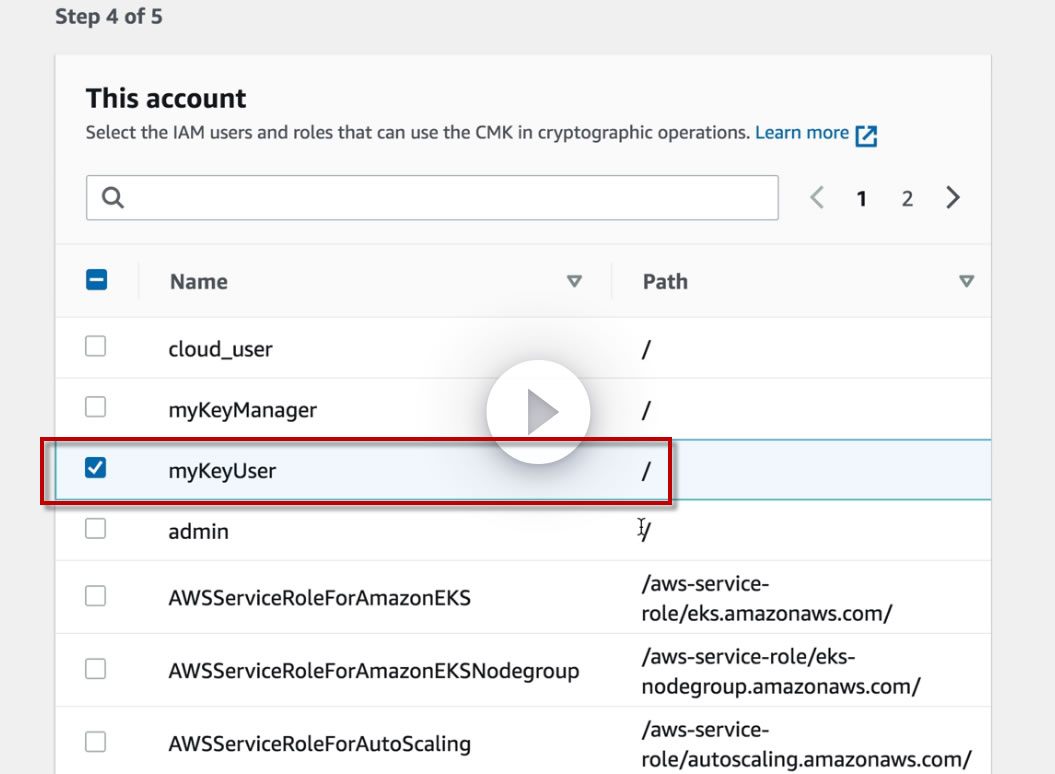Click the search magnifier icon
This screenshot has width=1055, height=774.
point(113,198)
